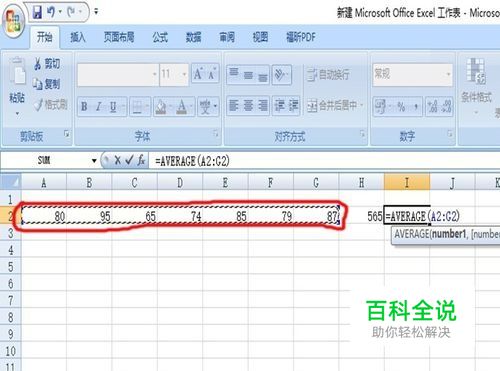Click the Office button logo
500x371 pixels.
14,21
